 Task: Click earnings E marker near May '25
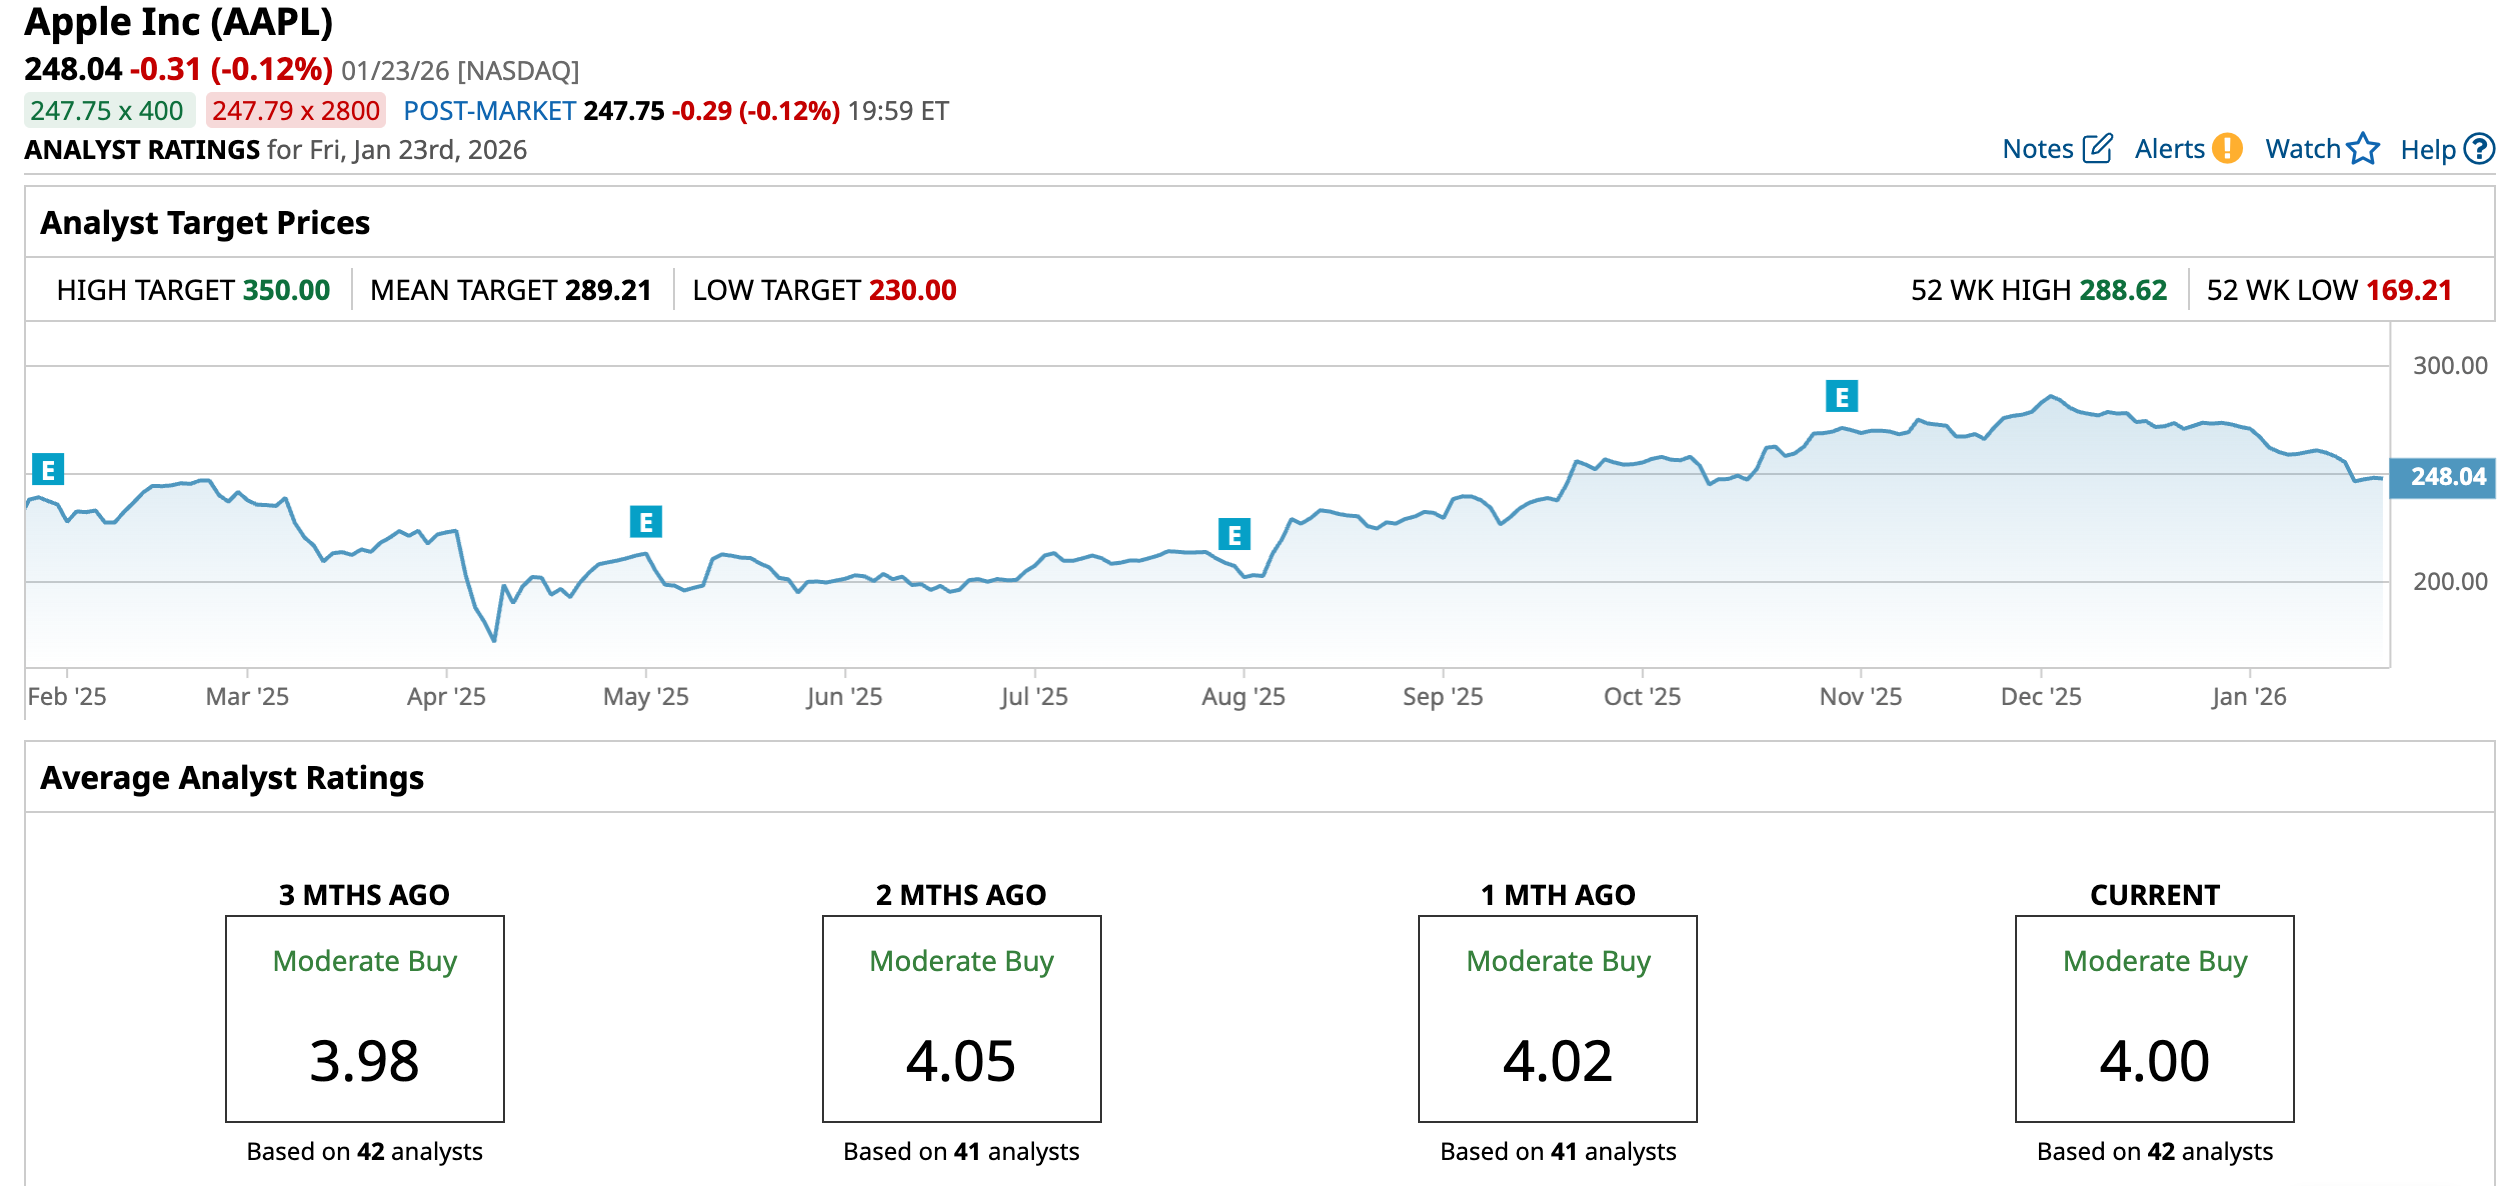point(645,522)
